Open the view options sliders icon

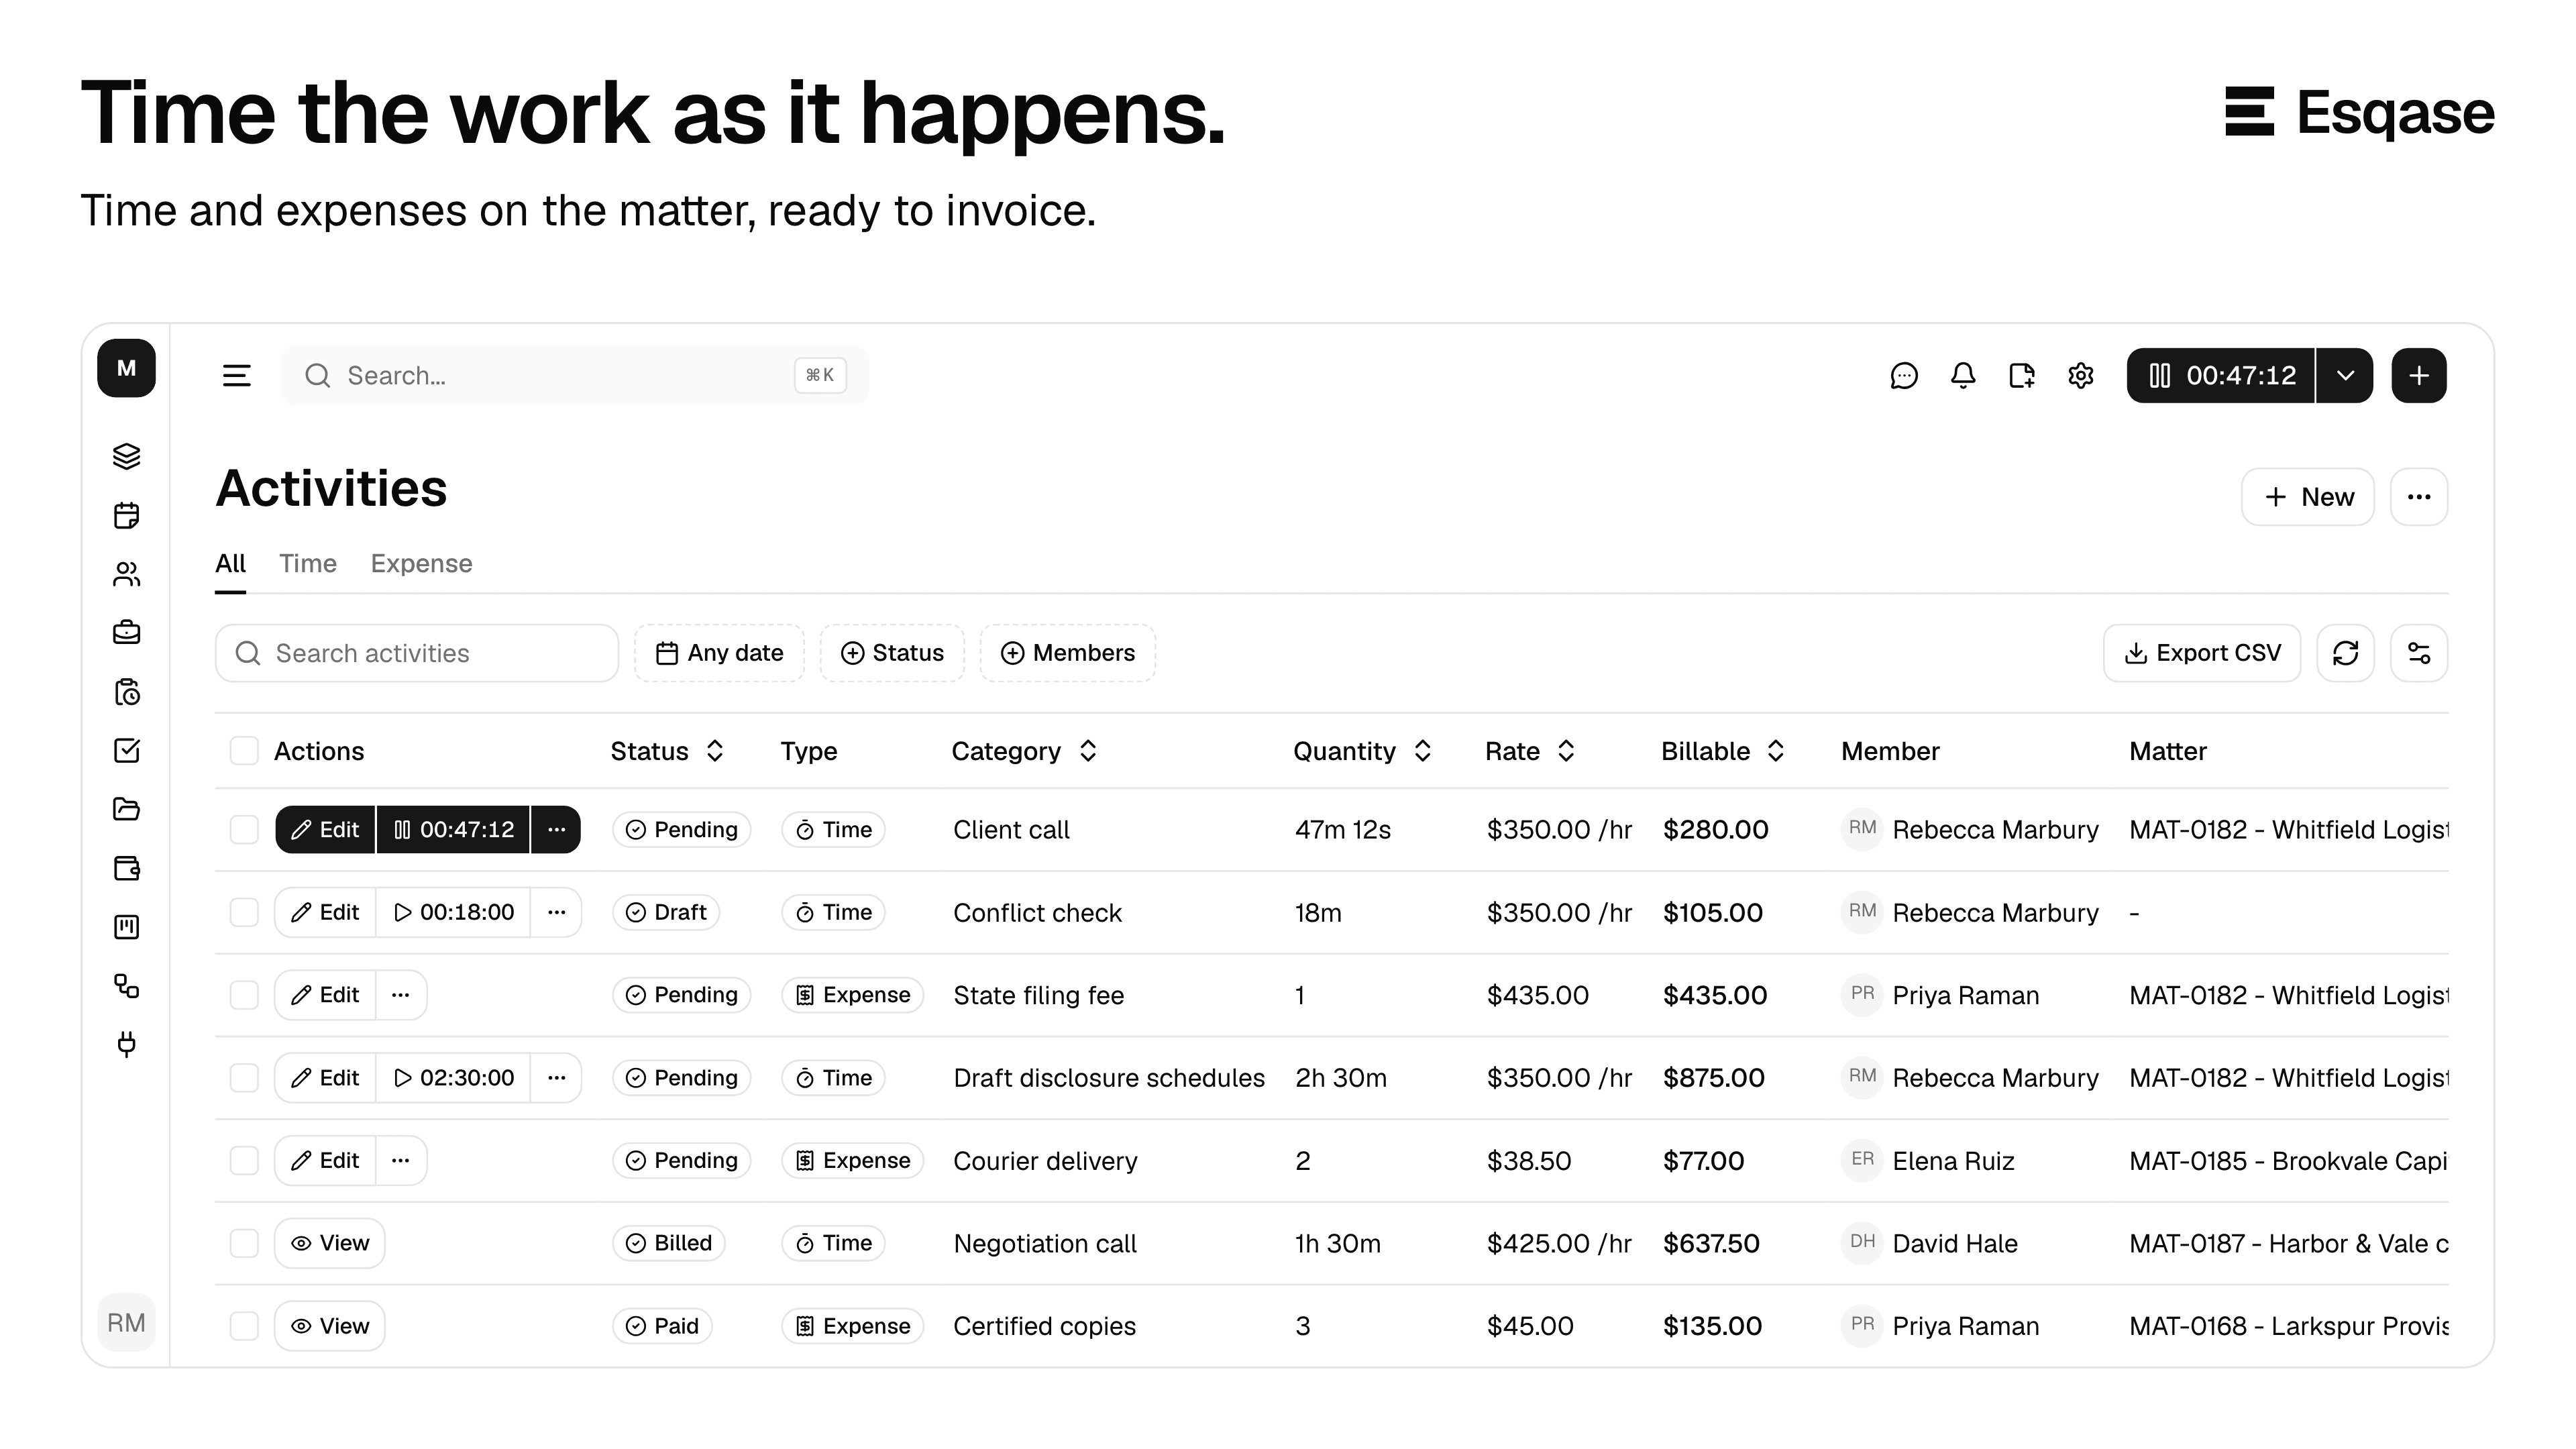(2419, 653)
